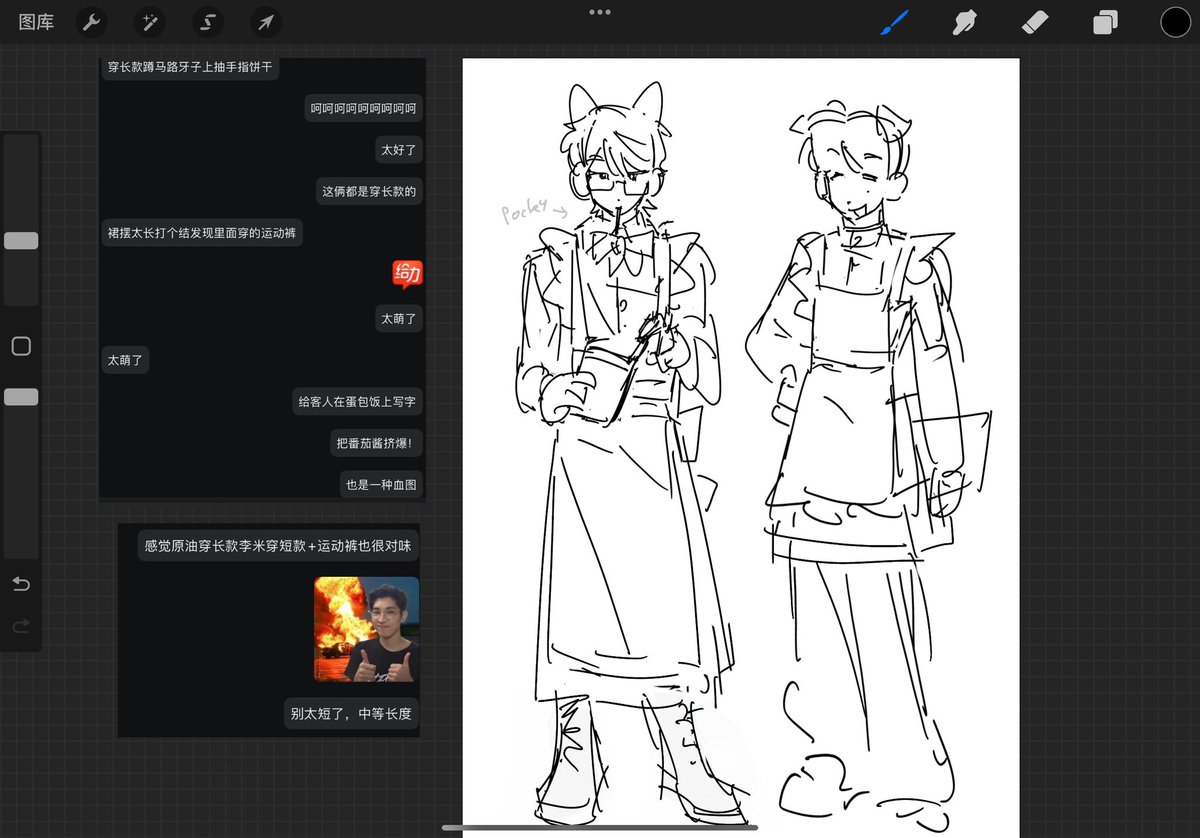Screen dimensions: 1200x838
Task: Tap chat message 也是一种血图
Action: click(x=381, y=485)
